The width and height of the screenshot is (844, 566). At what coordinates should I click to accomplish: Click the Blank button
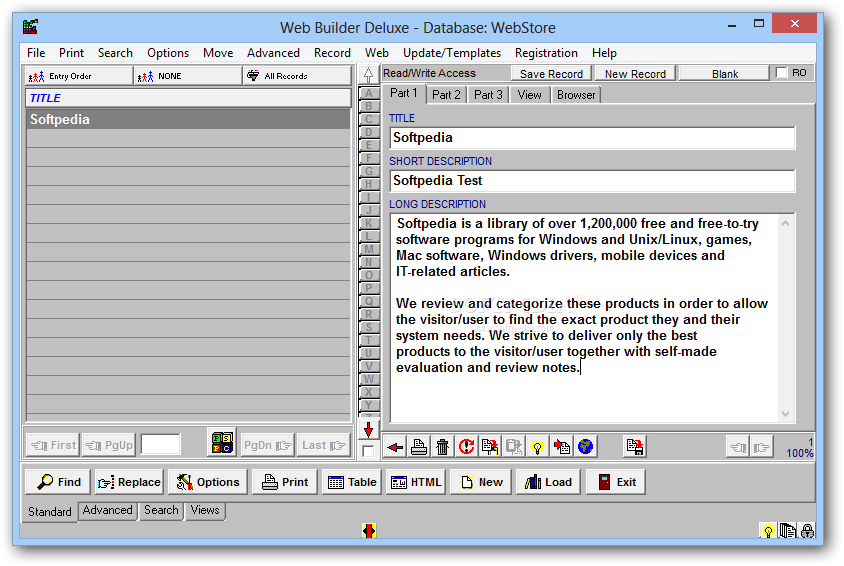coord(725,74)
